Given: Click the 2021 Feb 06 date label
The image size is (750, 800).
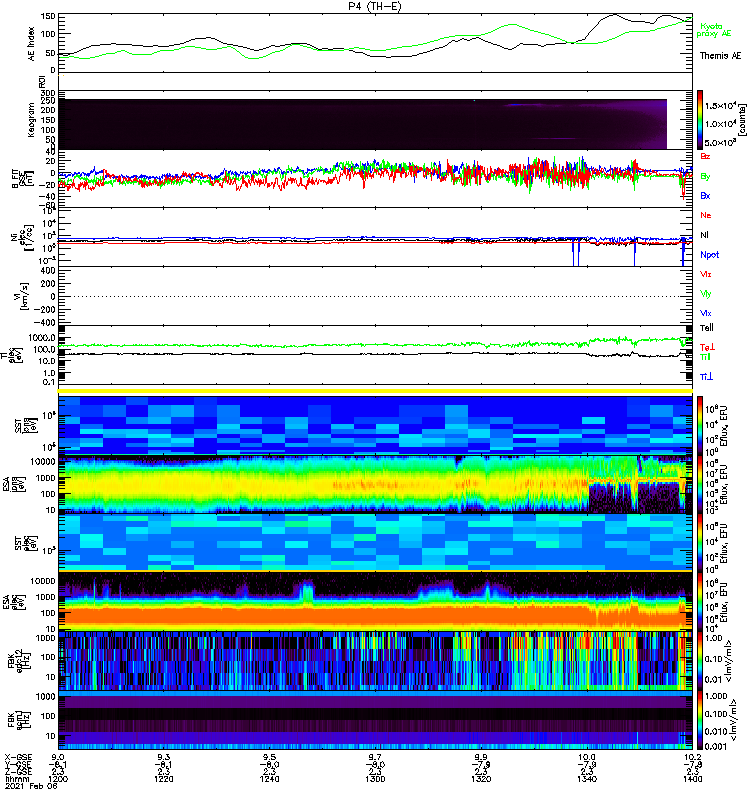Looking at the screenshot, I should 32,786.
